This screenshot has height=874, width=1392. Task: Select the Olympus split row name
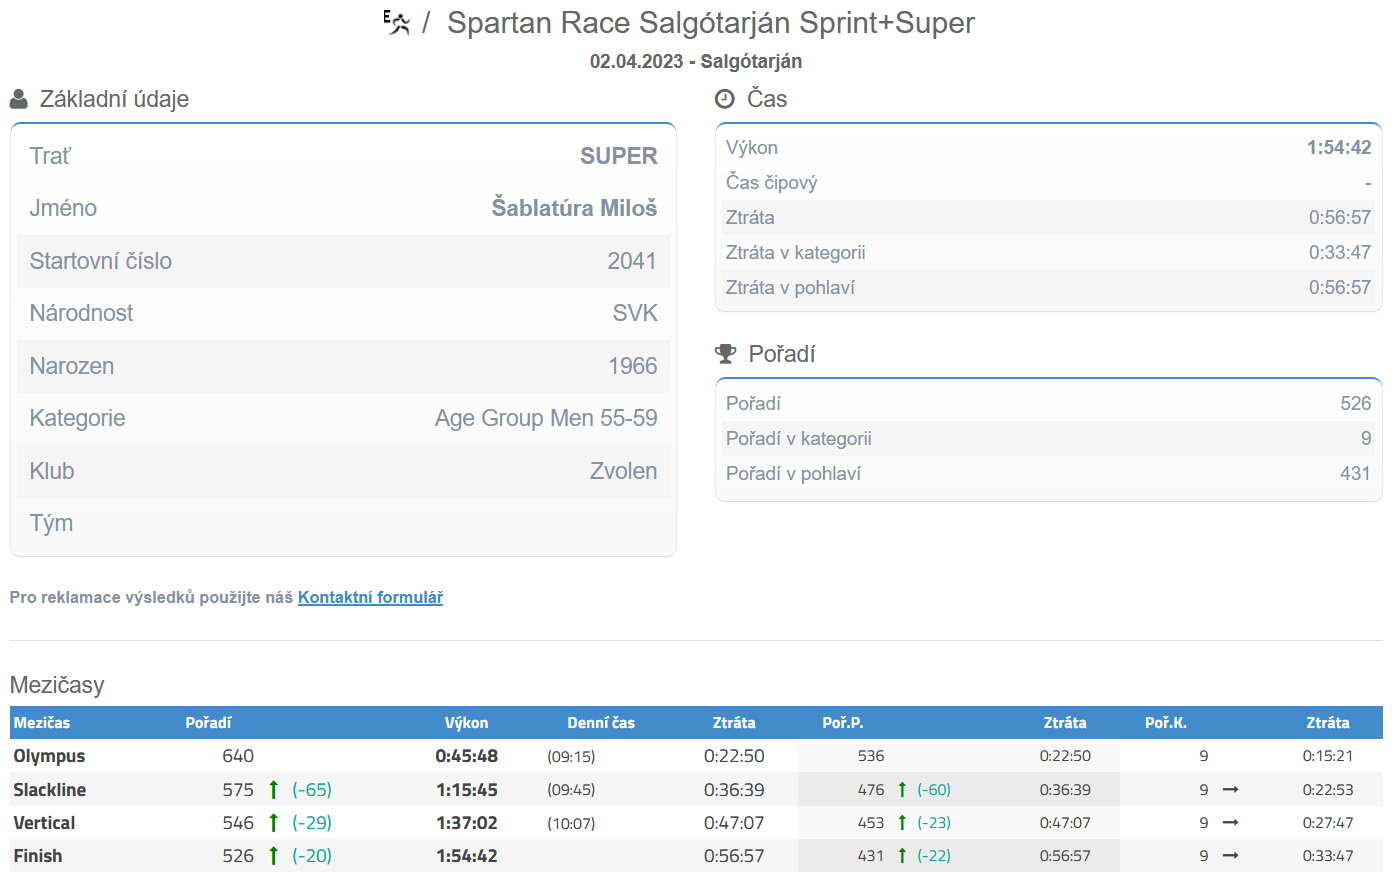point(49,756)
